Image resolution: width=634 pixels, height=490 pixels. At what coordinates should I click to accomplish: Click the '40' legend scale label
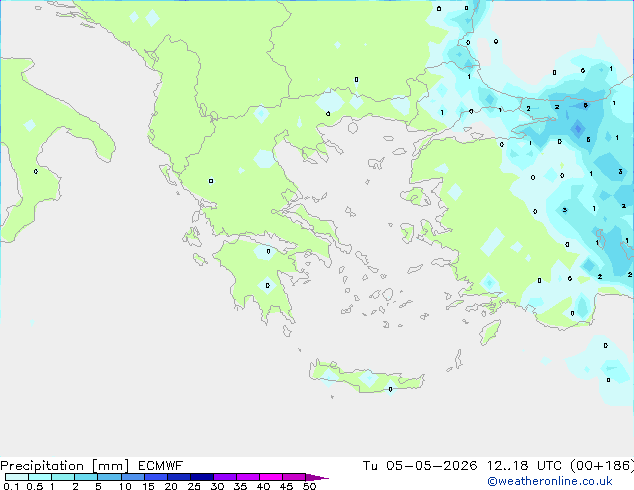tap(263, 486)
